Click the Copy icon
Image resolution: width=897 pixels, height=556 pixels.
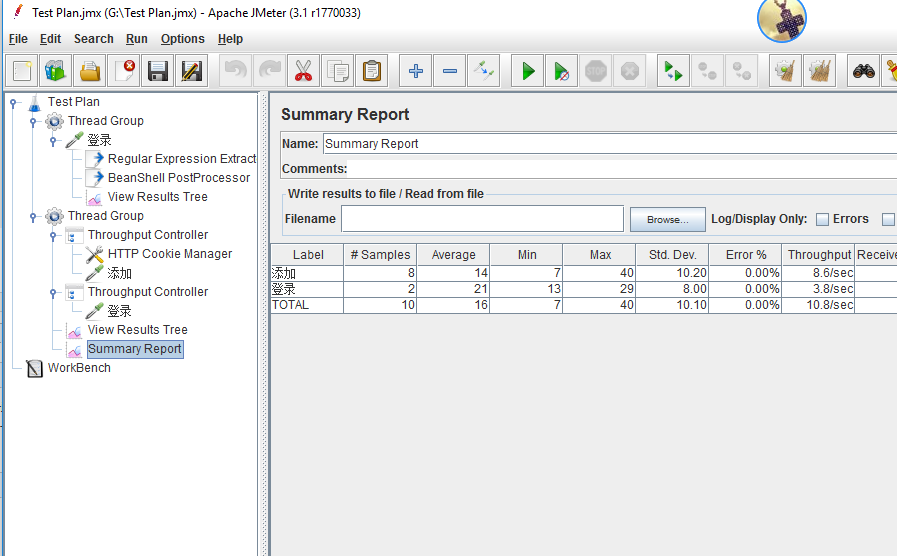point(338,72)
